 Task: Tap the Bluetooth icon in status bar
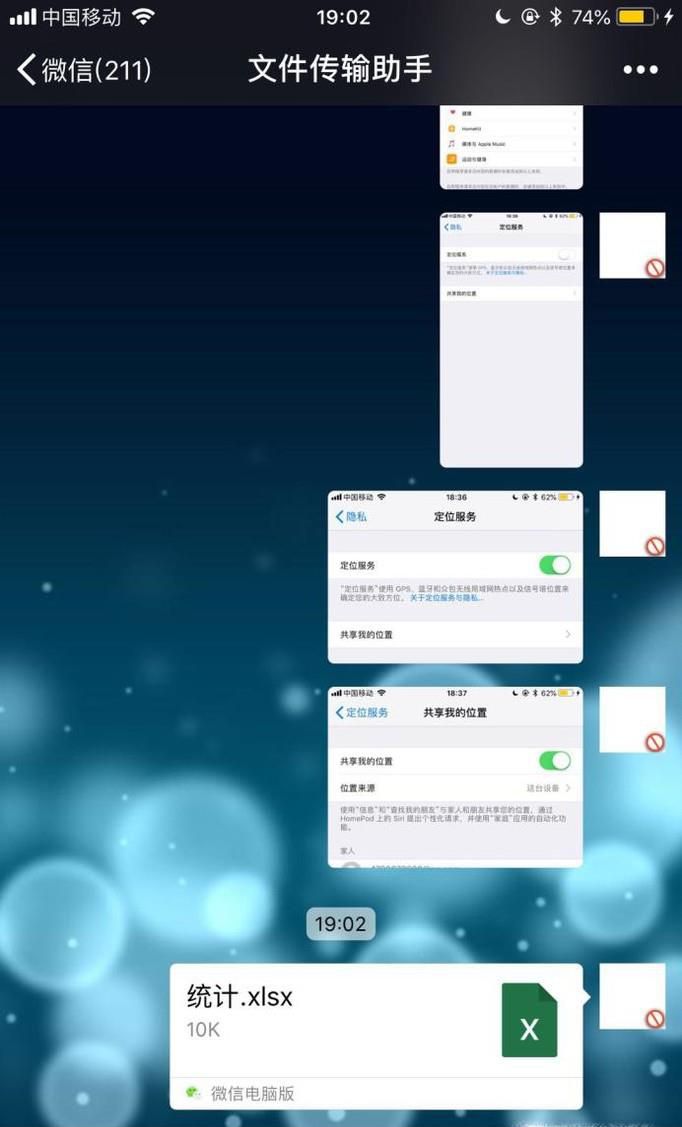[555, 17]
